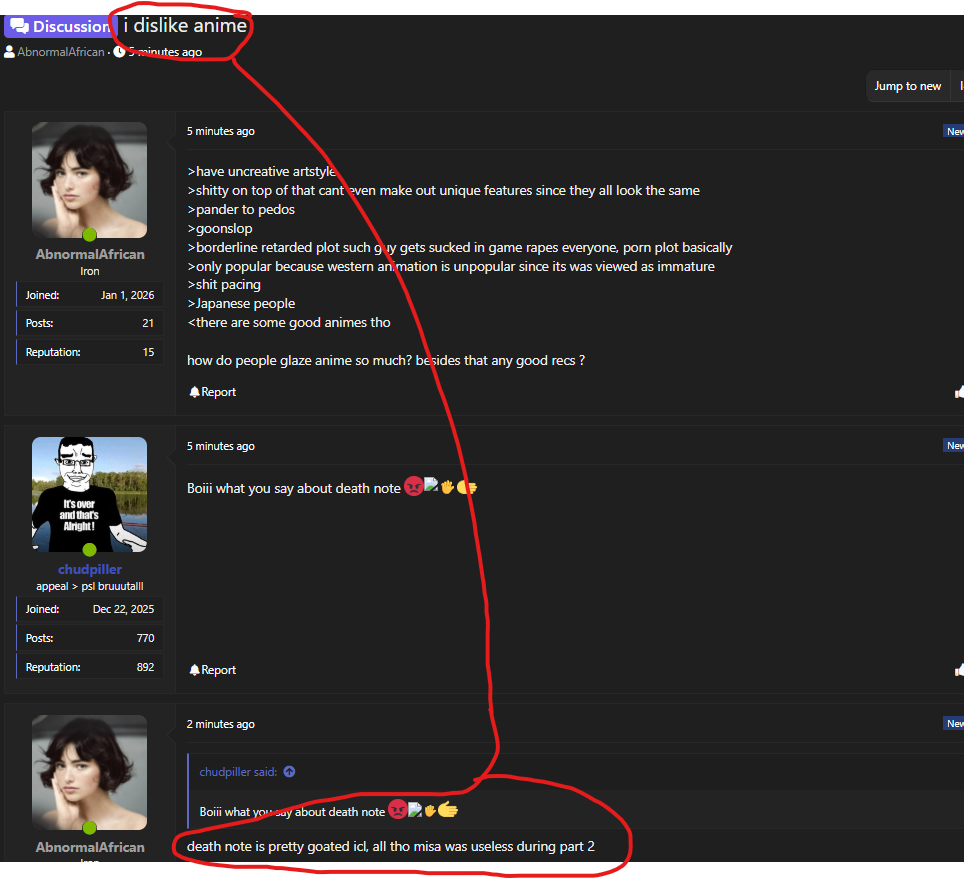This screenshot has height=879, width=964.
Task: Open the chudpiller username link
Action: click(x=90, y=569)
